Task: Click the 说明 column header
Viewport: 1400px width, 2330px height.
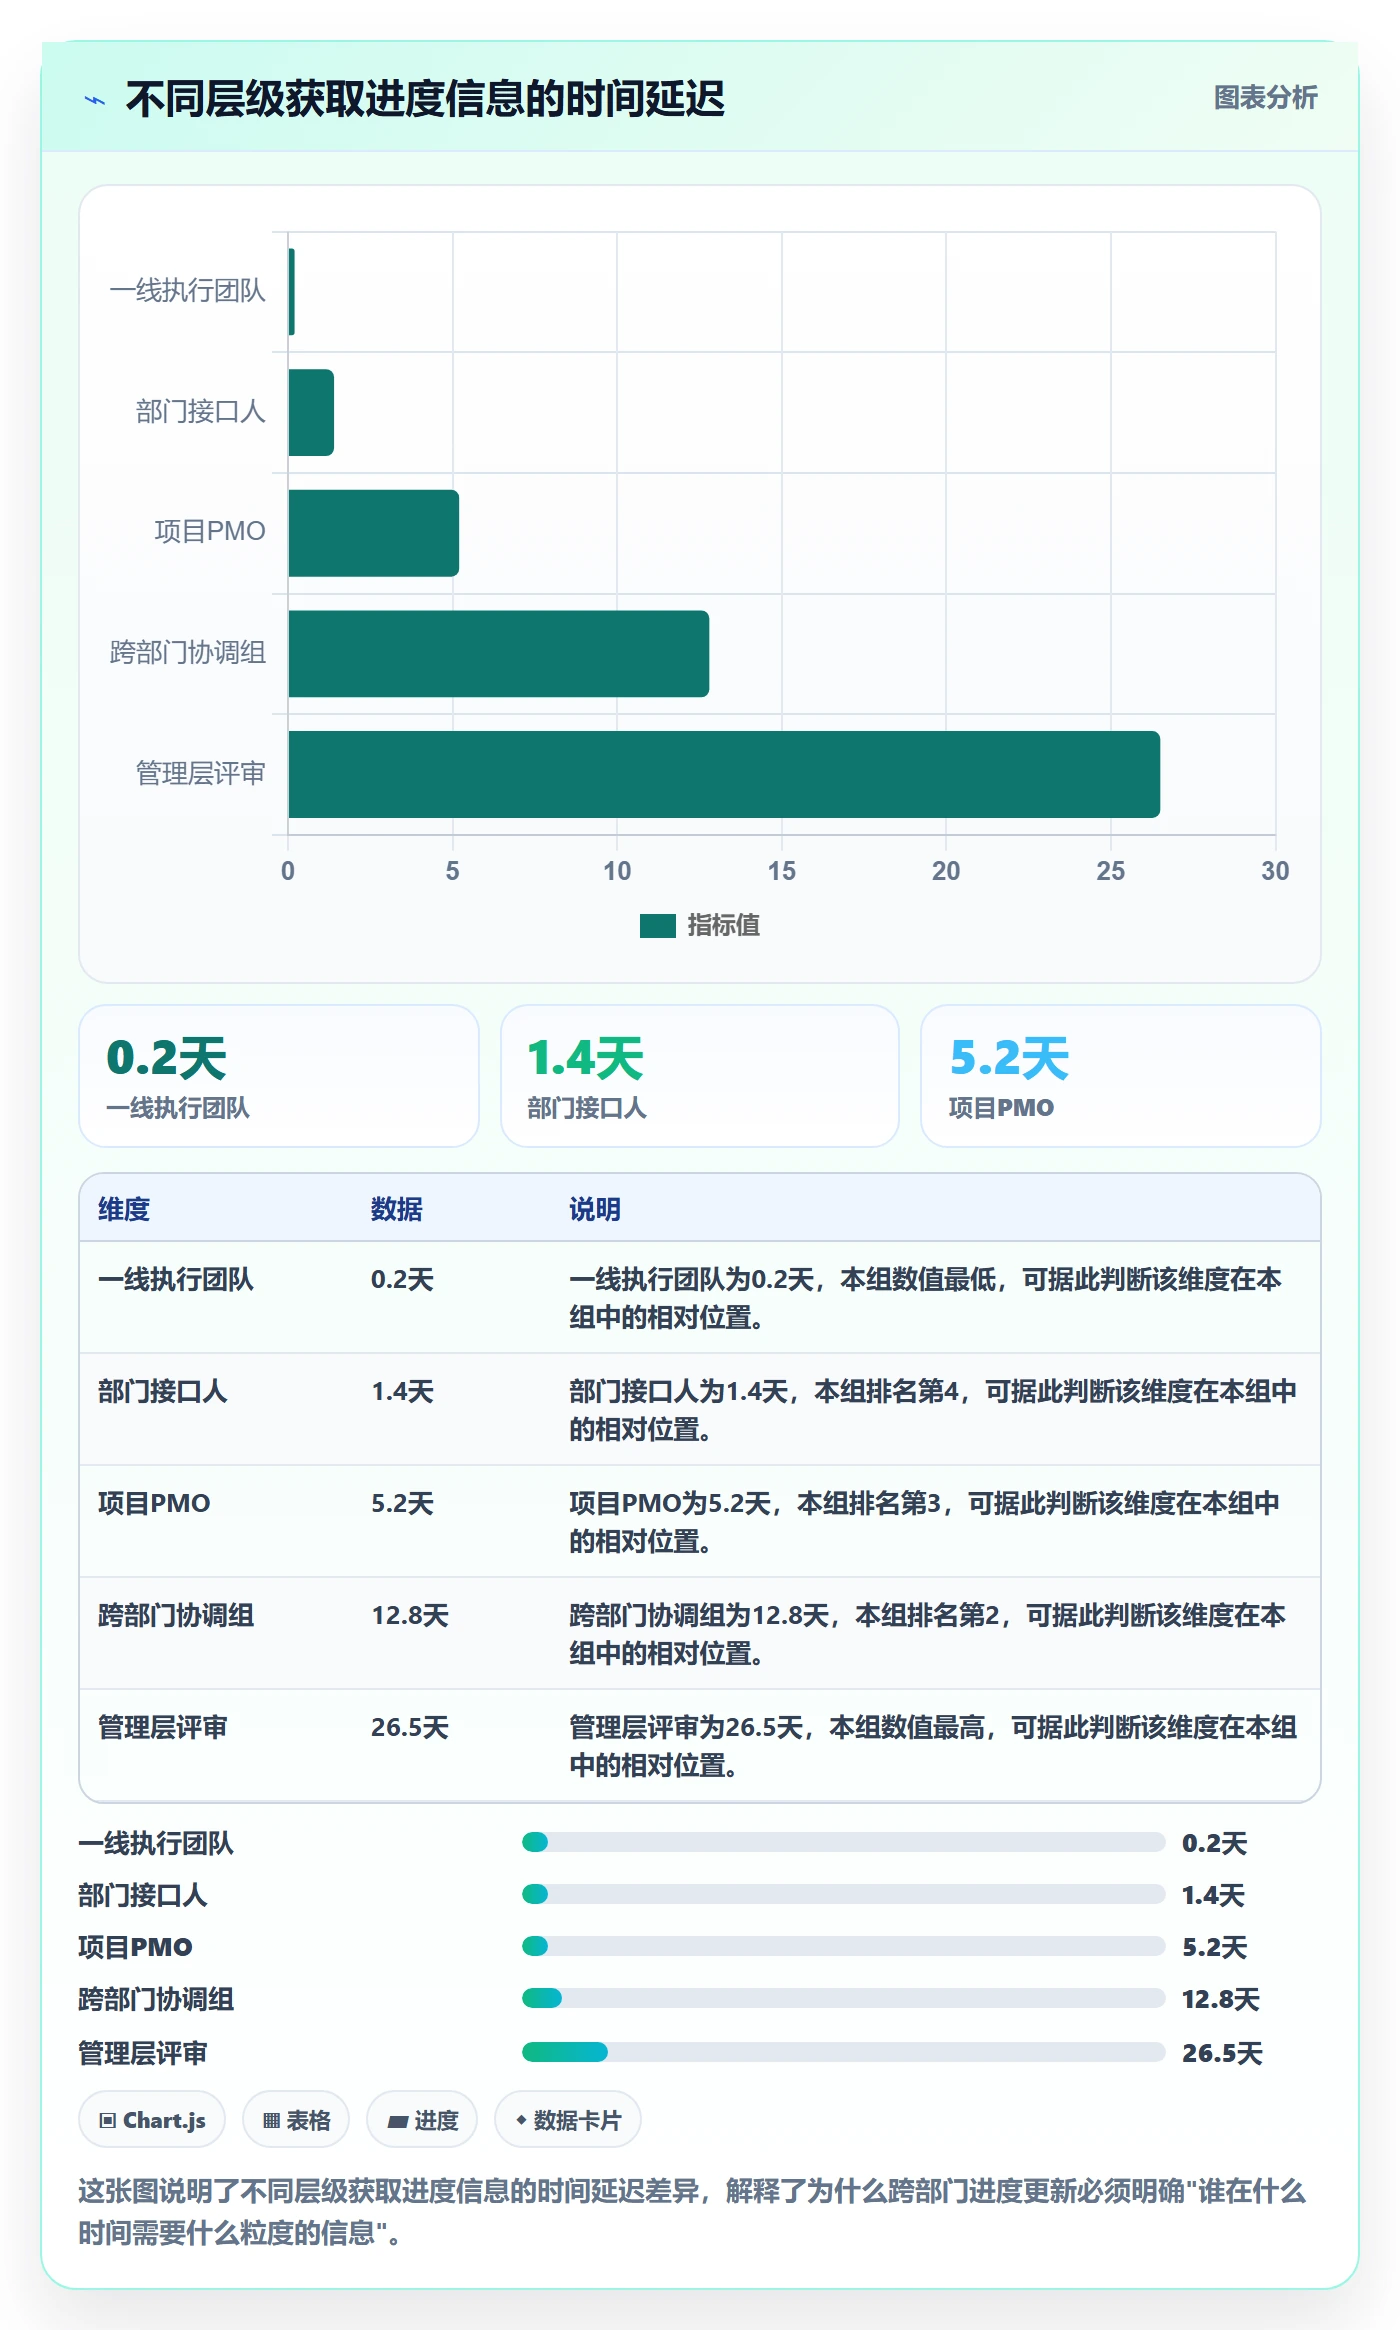Action: coord(595,1209)
